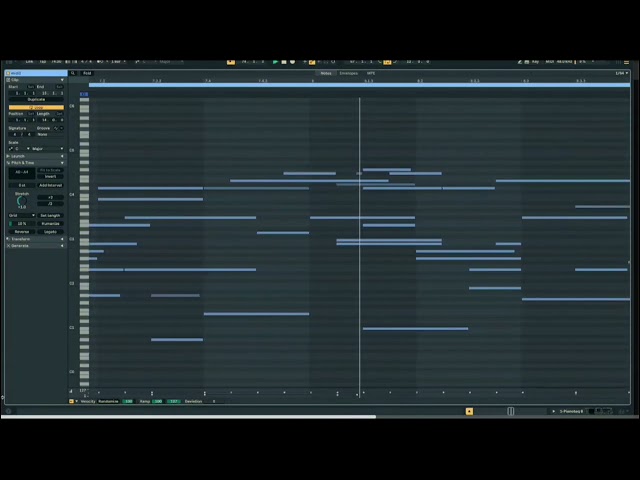
Task: Collapse the Pitch & Time section
Action: pyautogui.click(x=62, y=162)
